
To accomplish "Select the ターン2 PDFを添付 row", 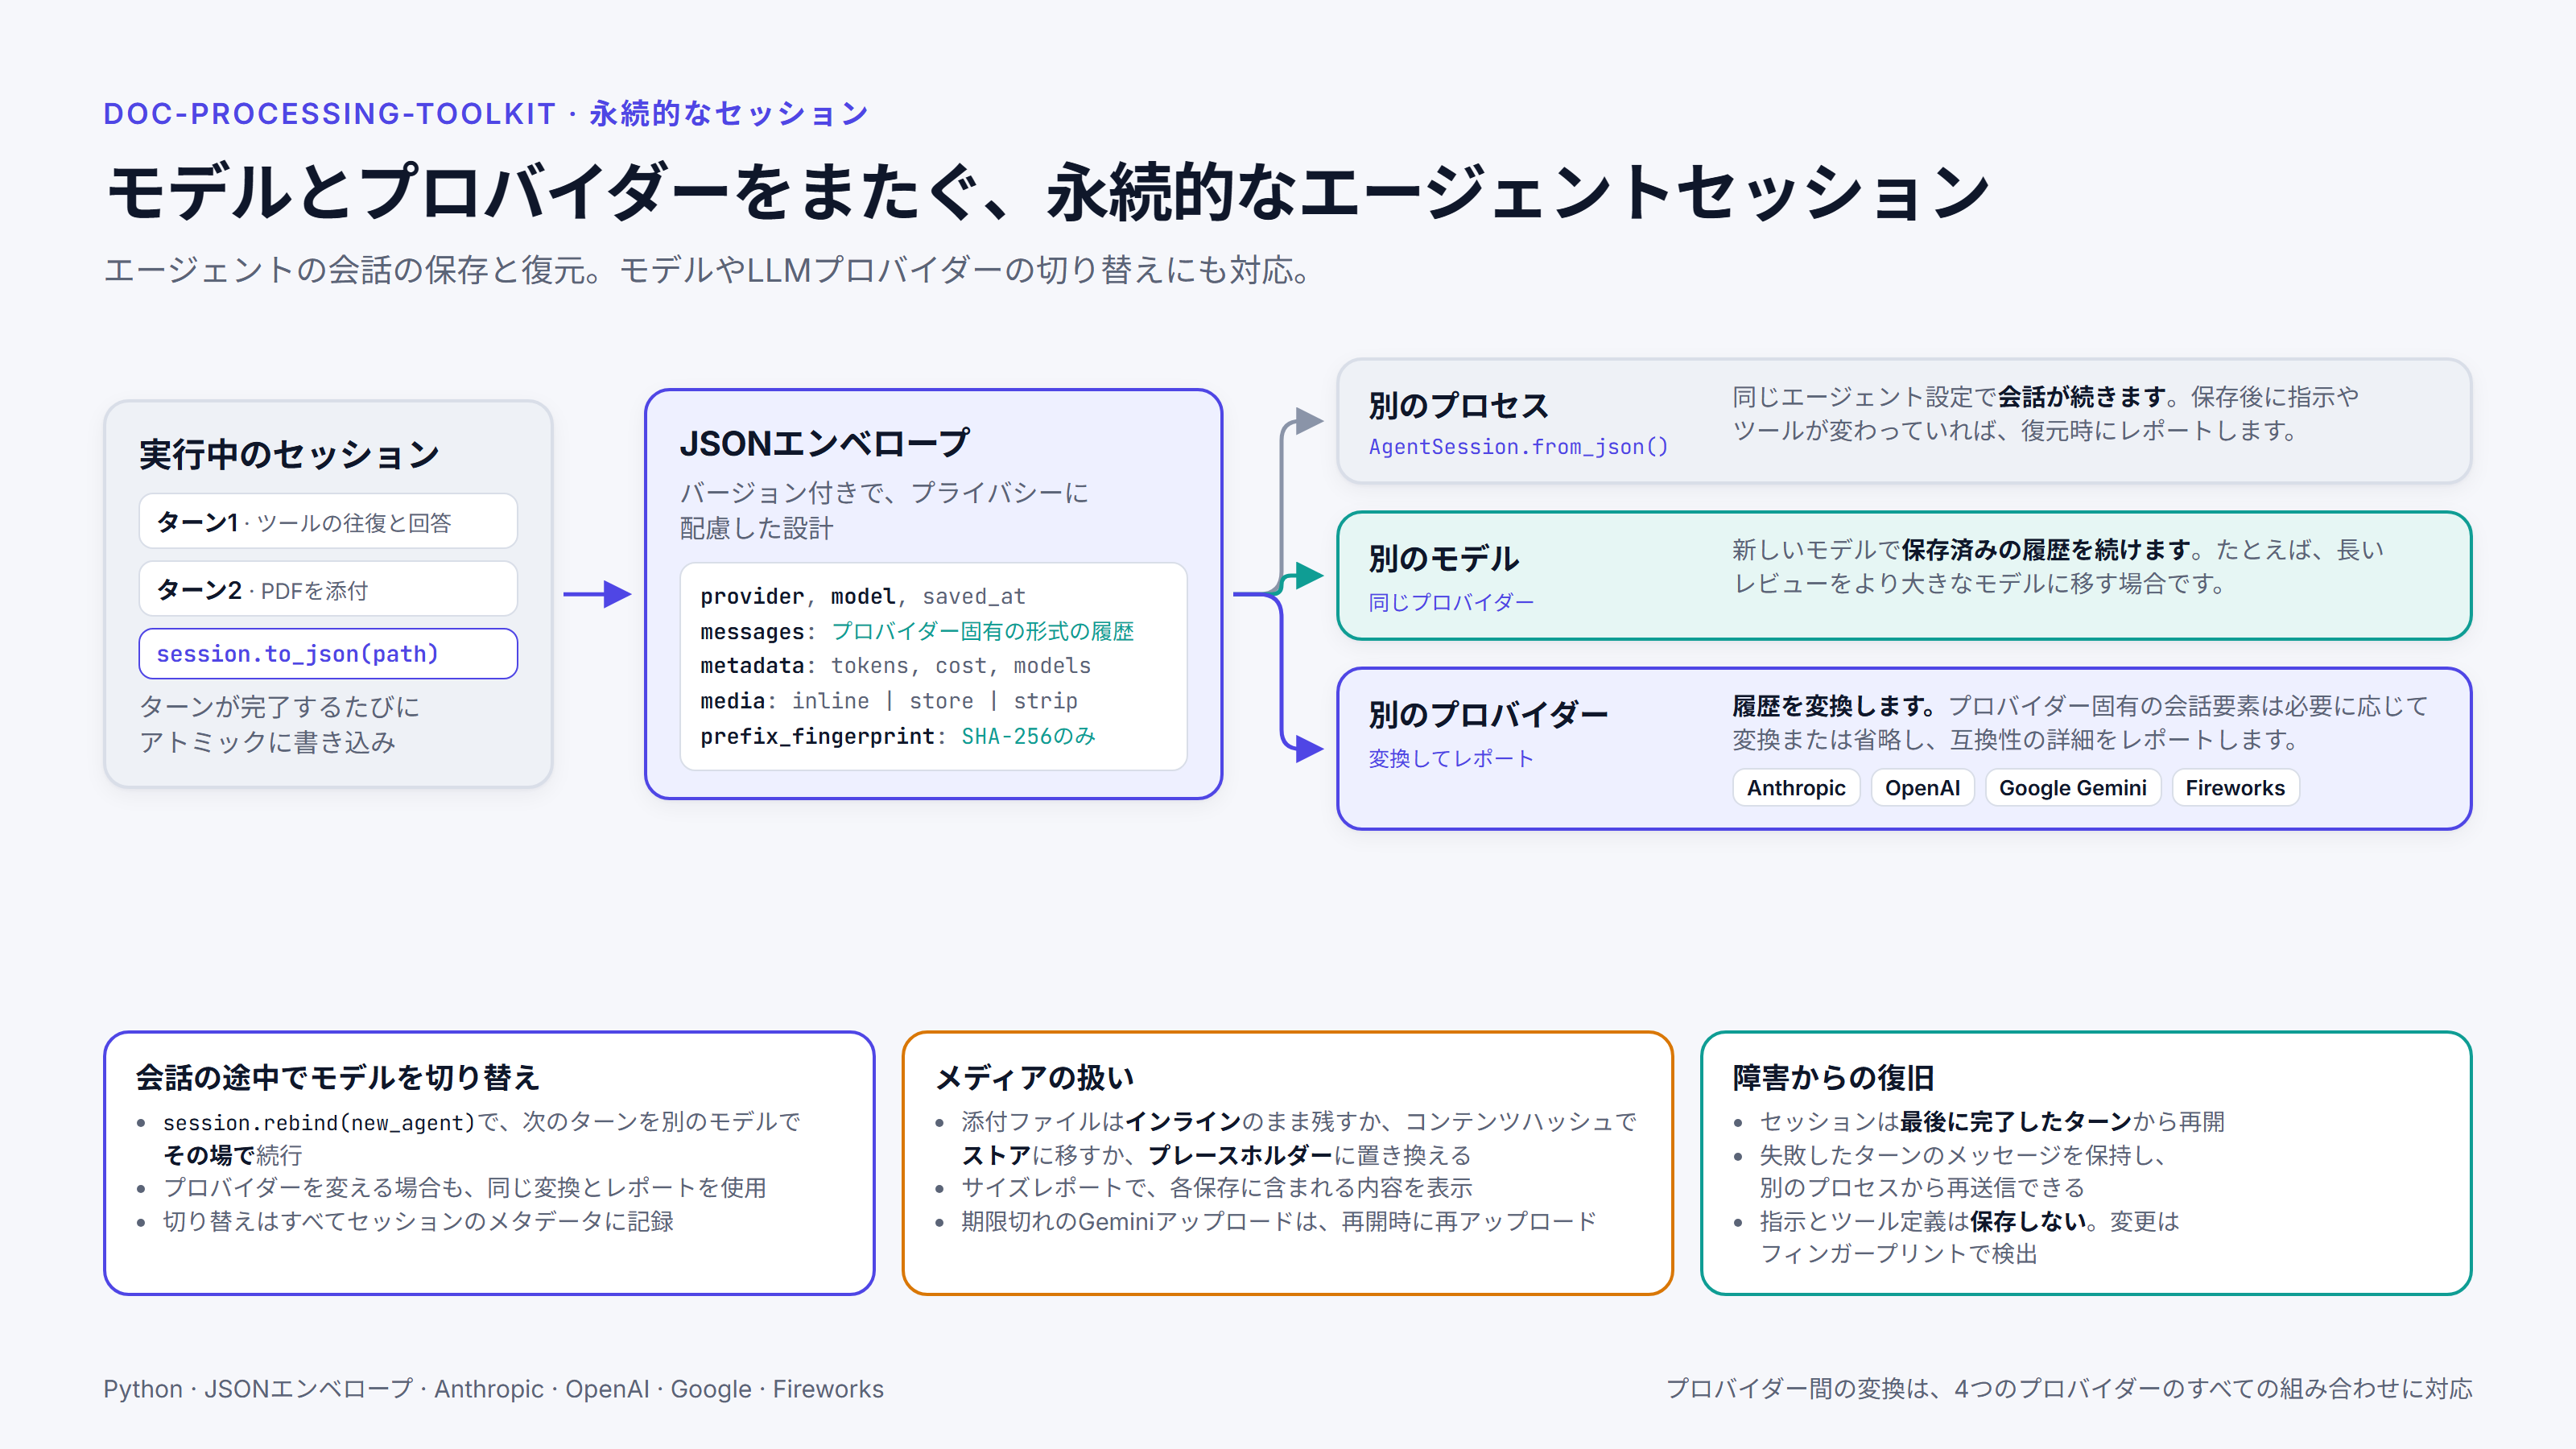I will (328, 590).
